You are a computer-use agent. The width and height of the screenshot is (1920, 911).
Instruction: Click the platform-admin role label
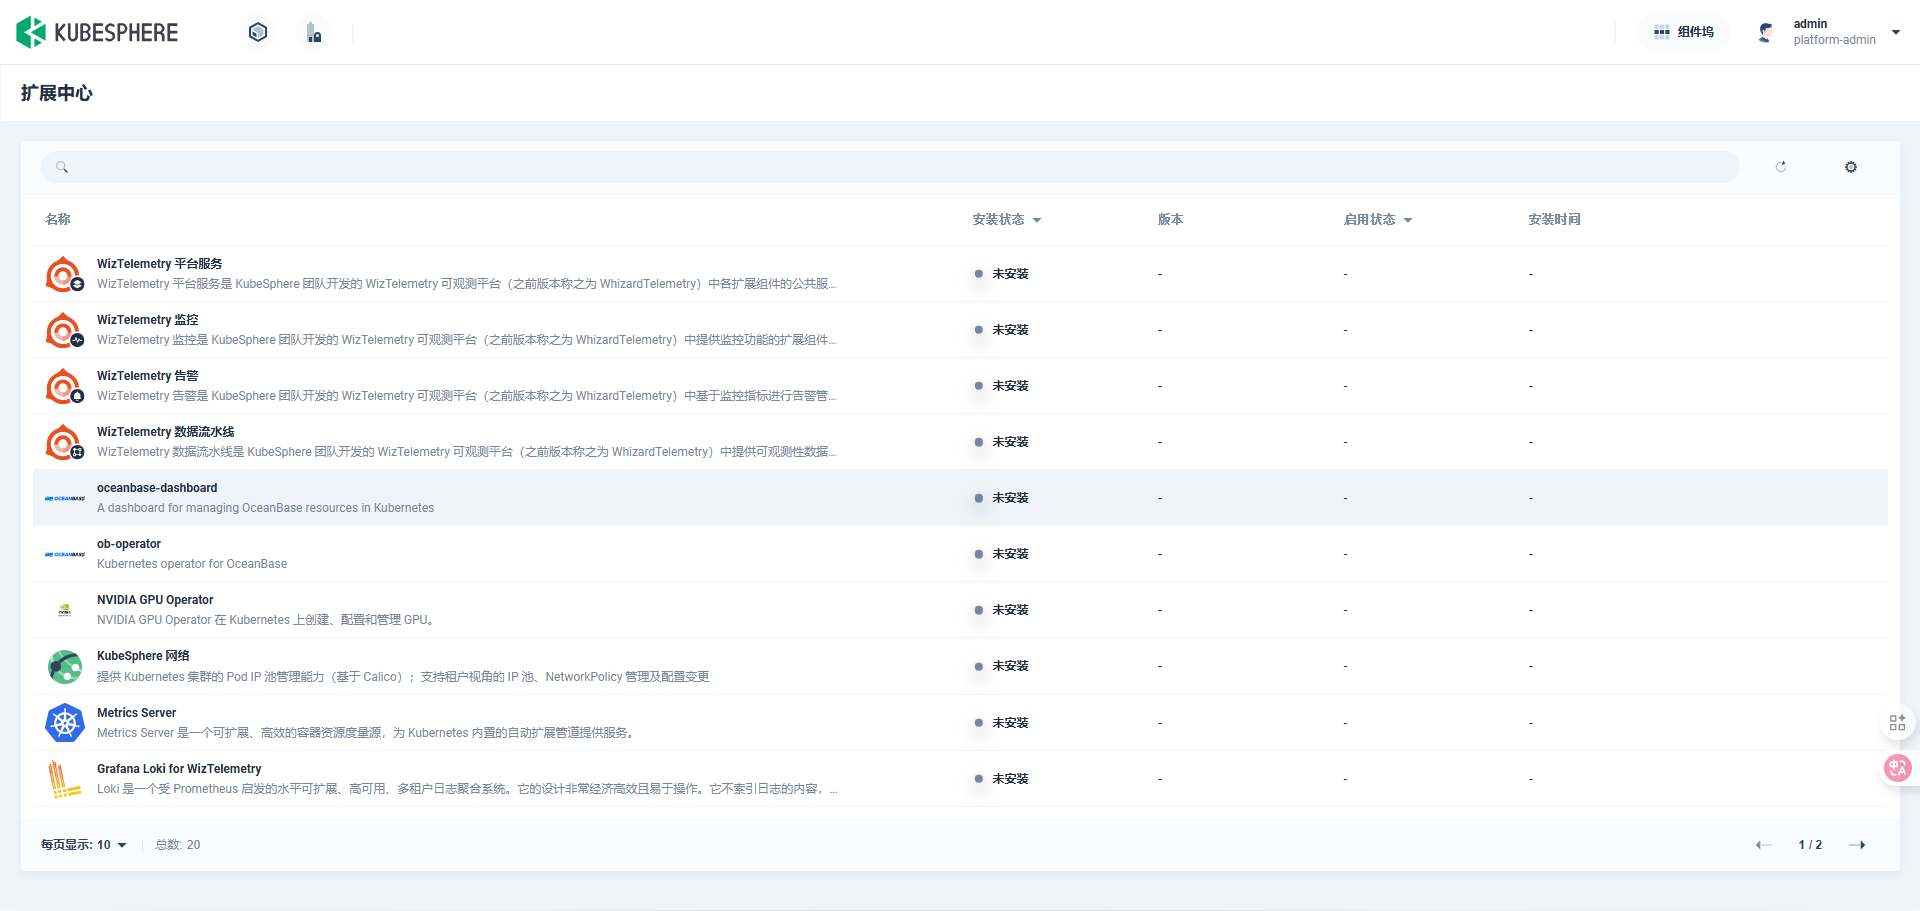1834,40
